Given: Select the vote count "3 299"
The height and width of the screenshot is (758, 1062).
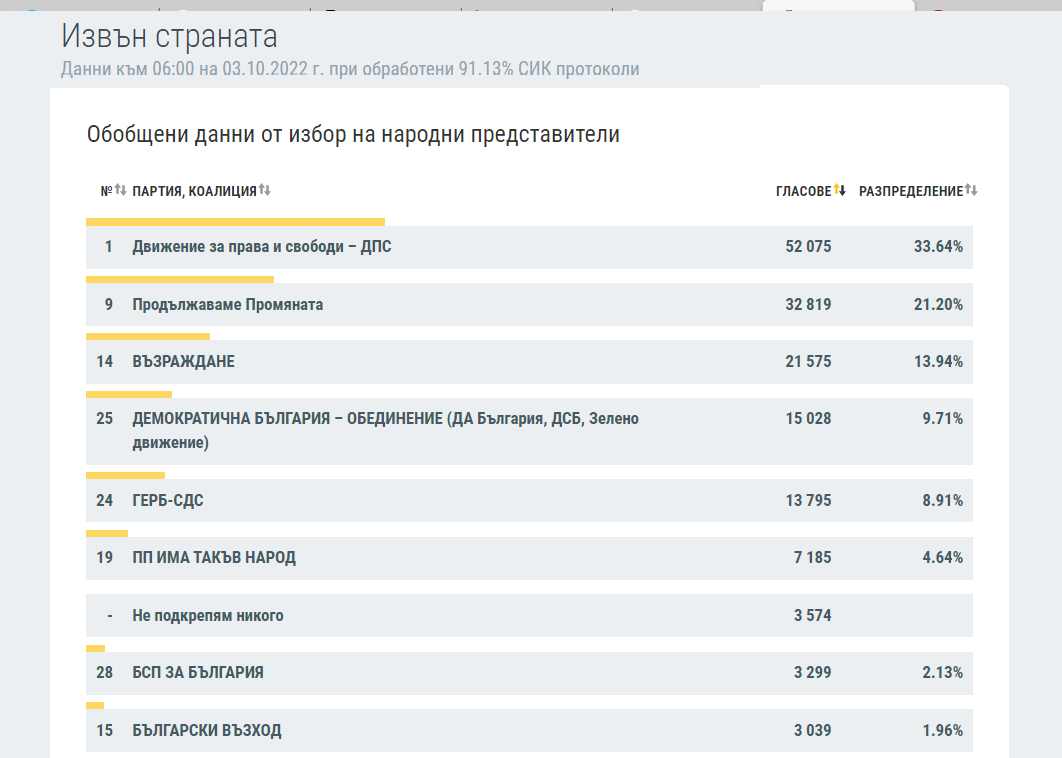Looking at the screenshot, I should click(x=813, y=673).
